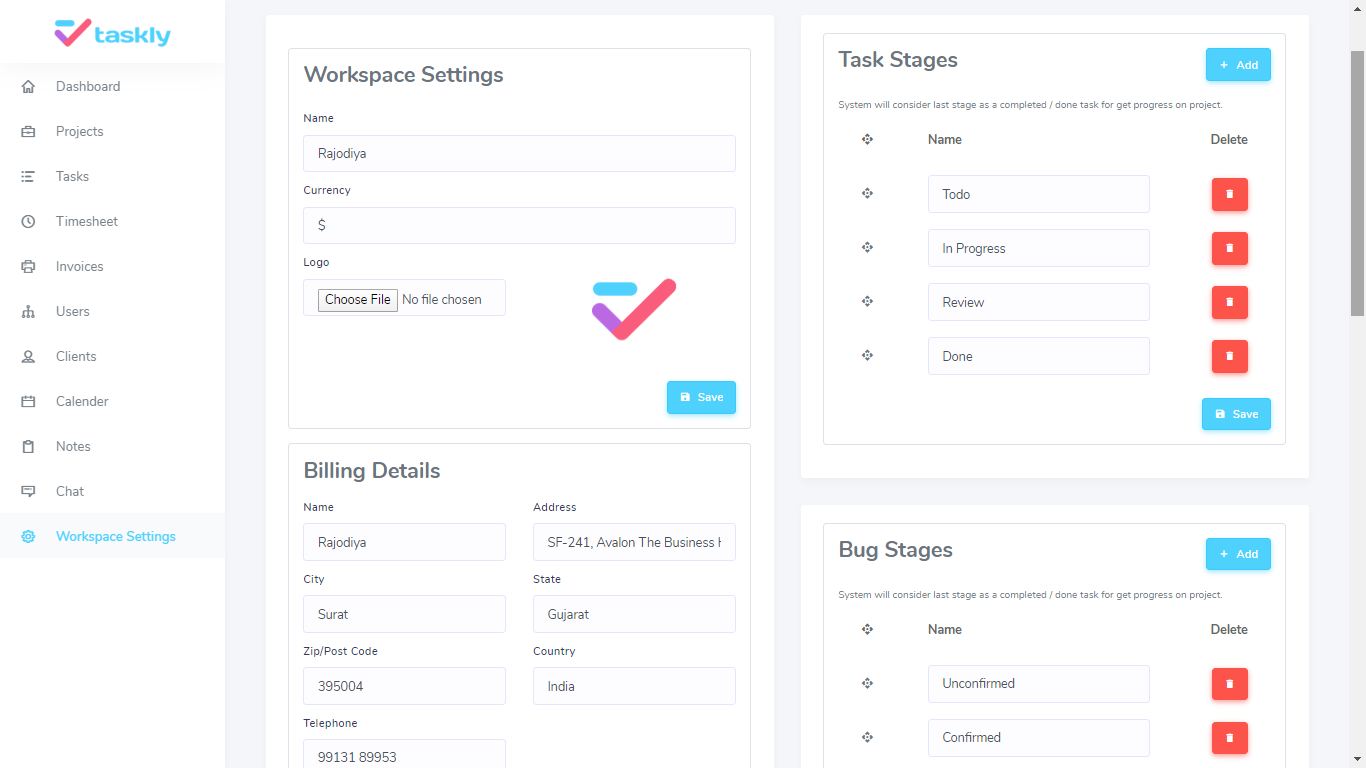Screen dimensions: 1366x768
Task: Open Invoices using its sidebar icon
Action: tap(28, 266)
